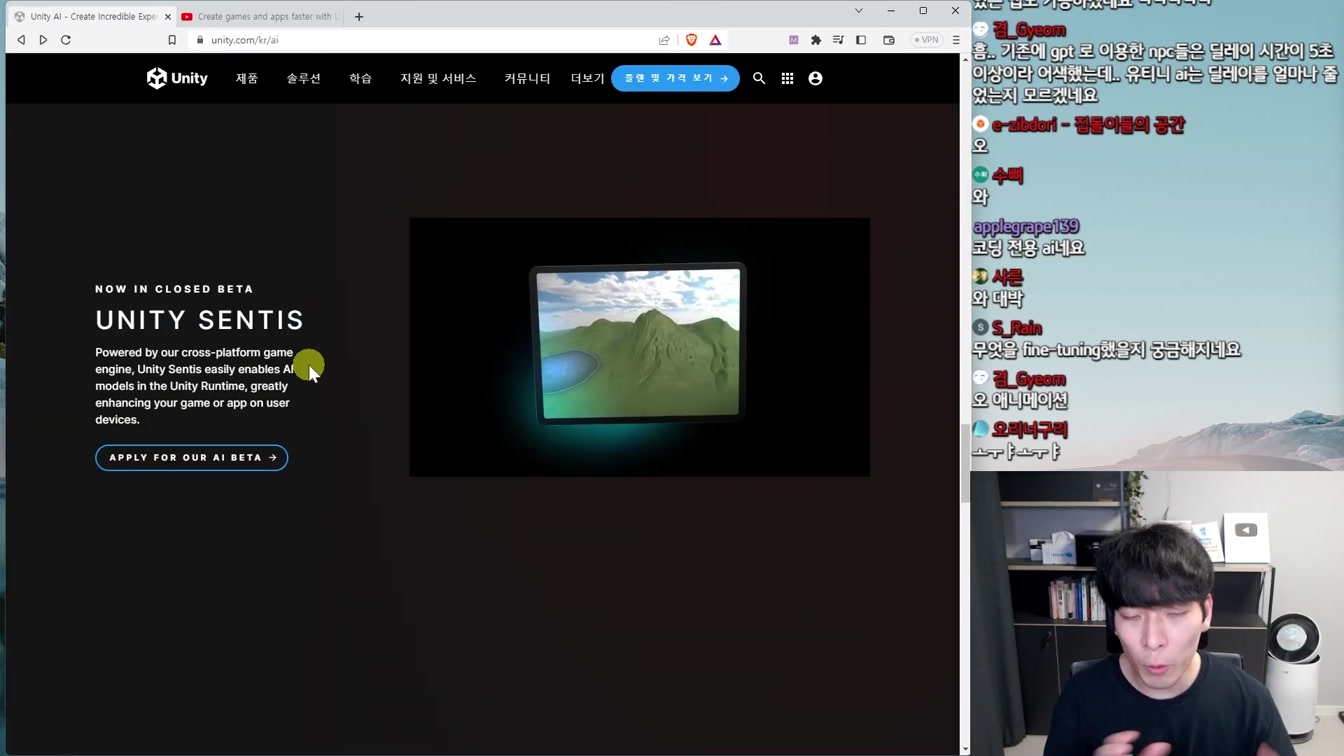Open chat username 수빼
Image resolution: width=1344 pixels, height=756 pixels.
[x=1008, y=176]
